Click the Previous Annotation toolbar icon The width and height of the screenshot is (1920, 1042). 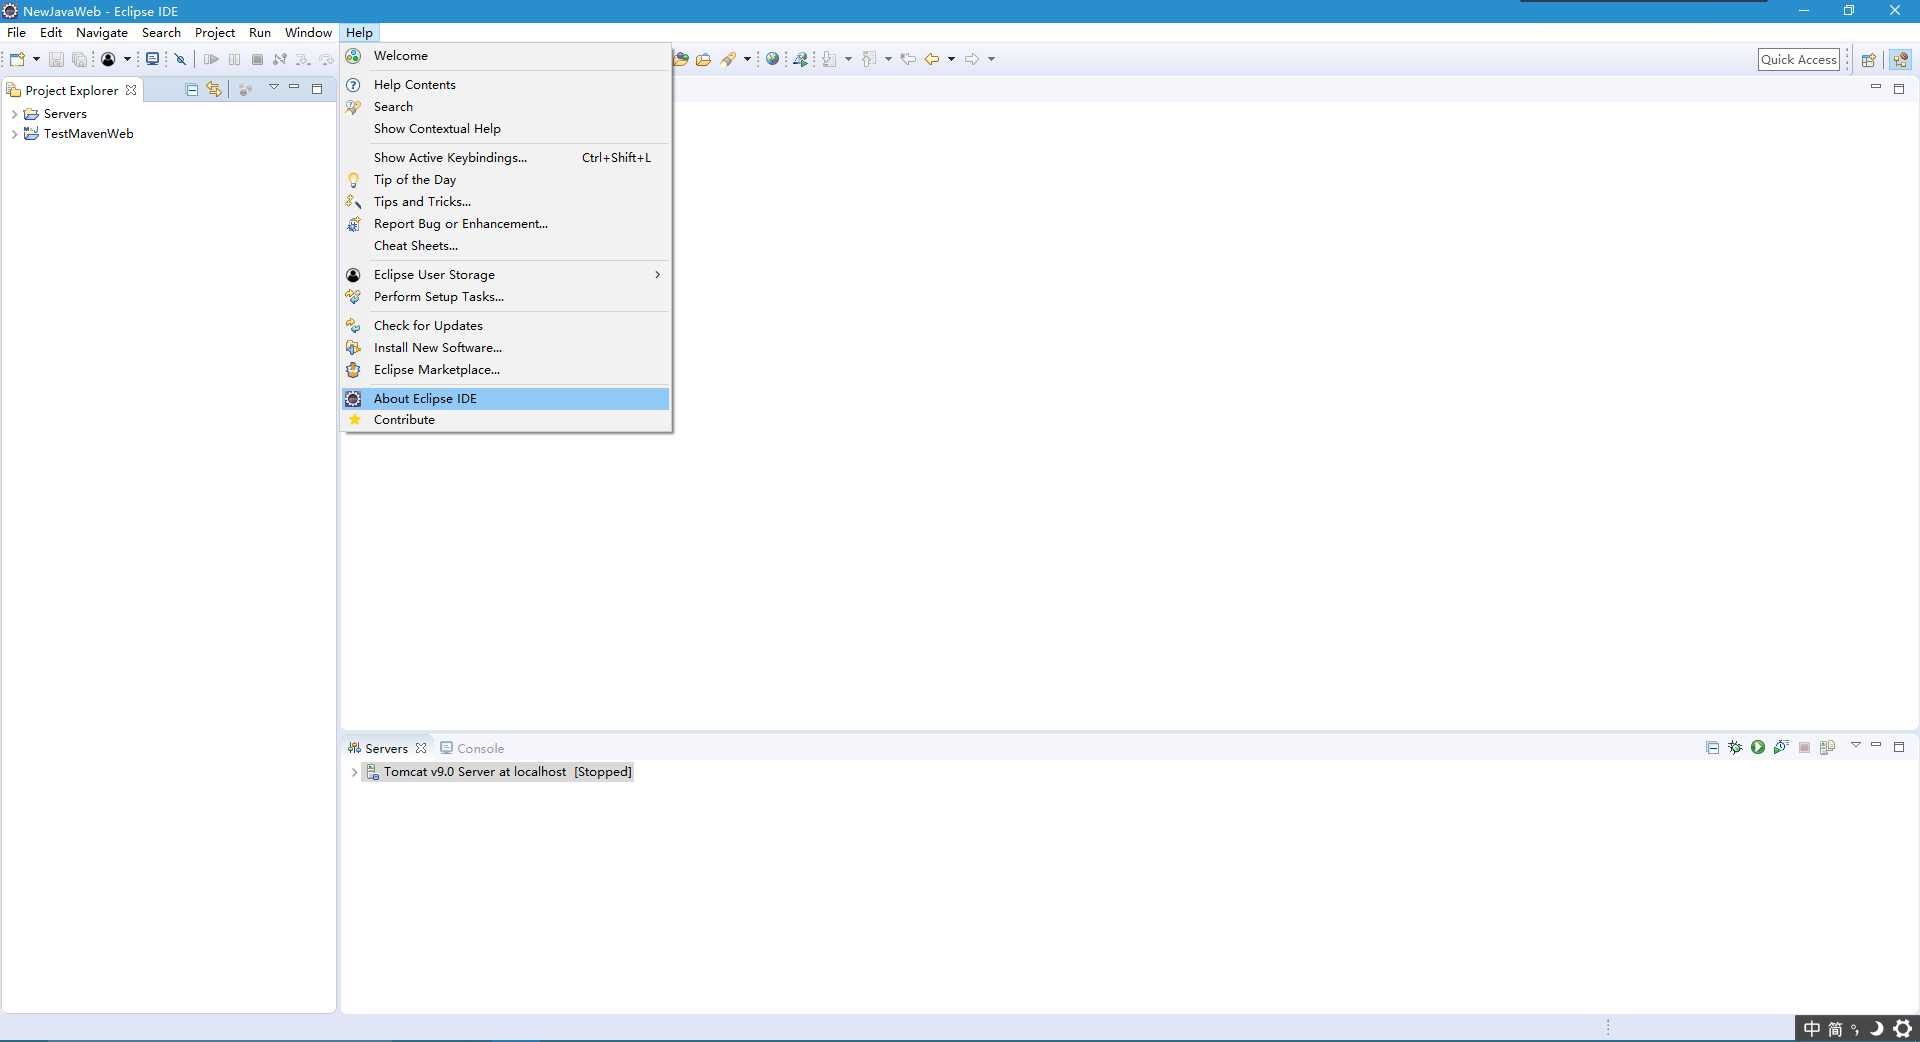[x=870, y=59]
